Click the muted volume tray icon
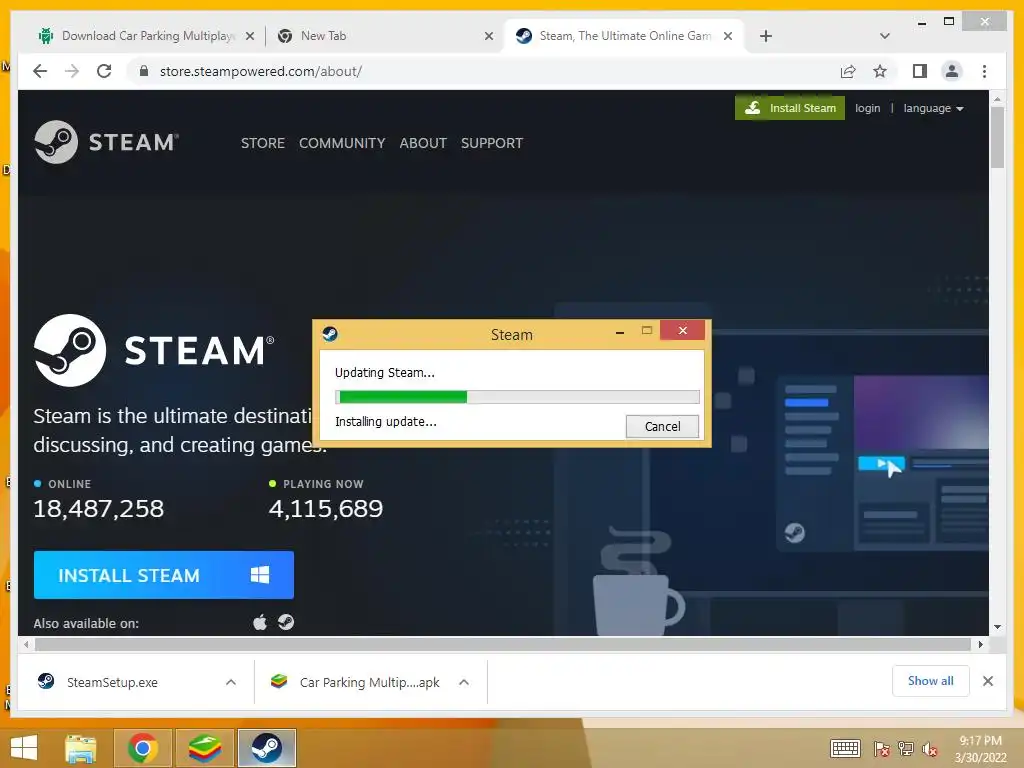Viewport: 1024px width, 768px height. pyautogui.click(x=929, y=749)
